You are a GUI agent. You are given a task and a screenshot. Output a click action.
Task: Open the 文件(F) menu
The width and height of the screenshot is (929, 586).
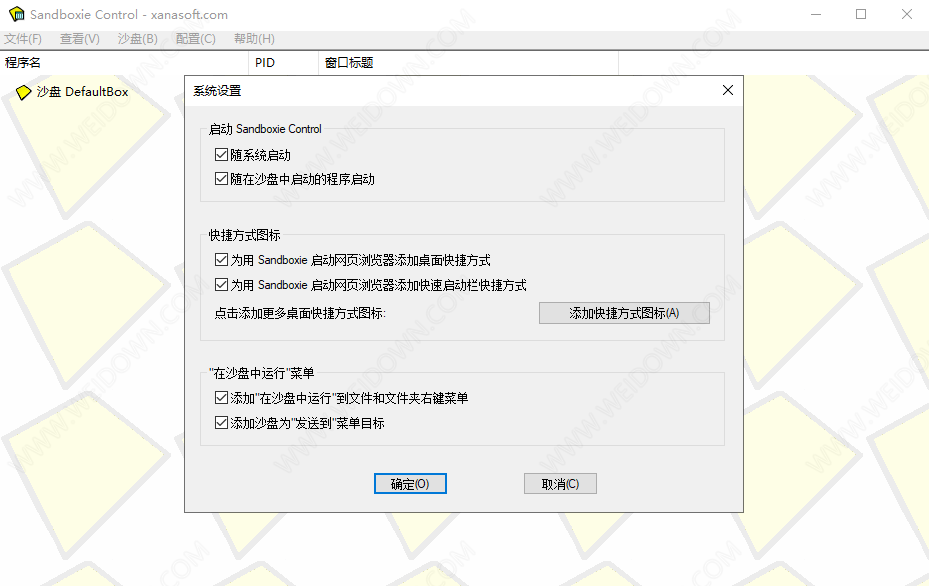click(23, 39)
